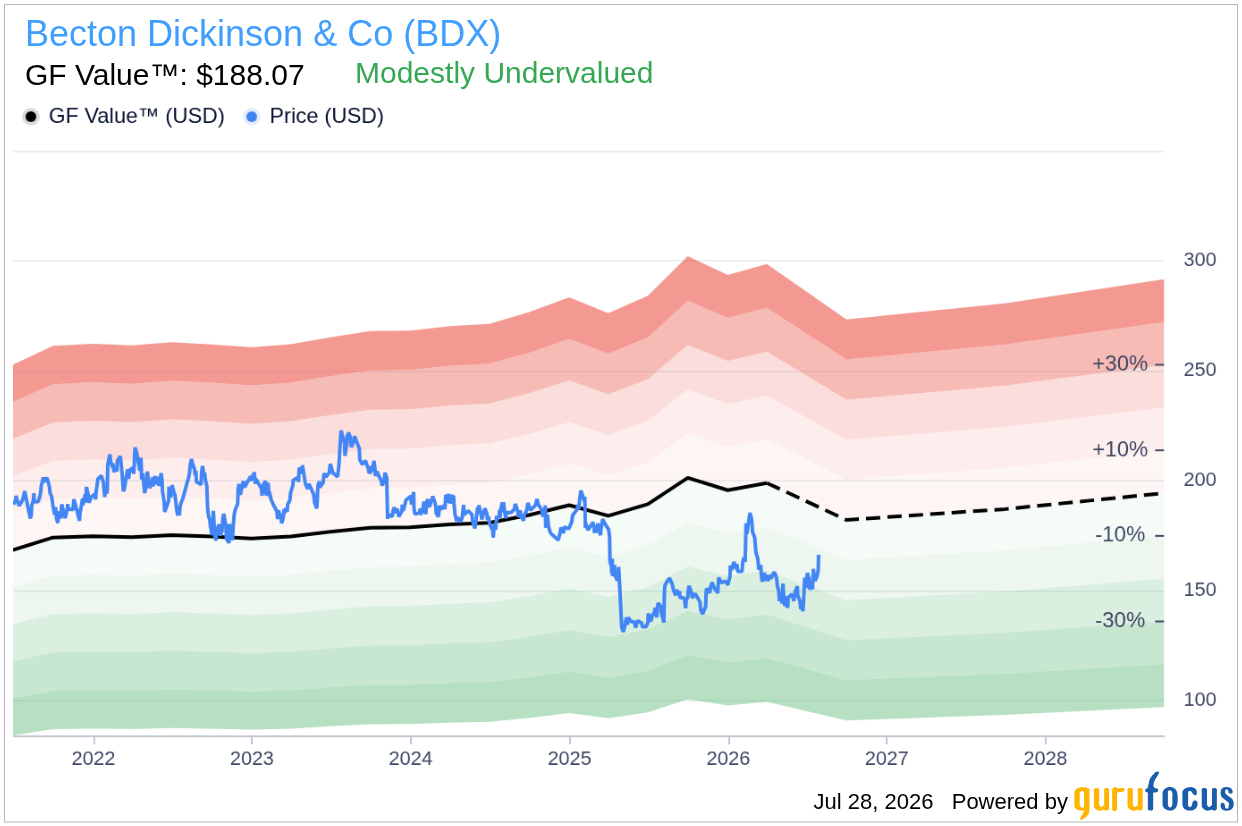Select the 2024 x-axis label
The height and width of the screenshot is (826, 1242).
click(410, 758)
